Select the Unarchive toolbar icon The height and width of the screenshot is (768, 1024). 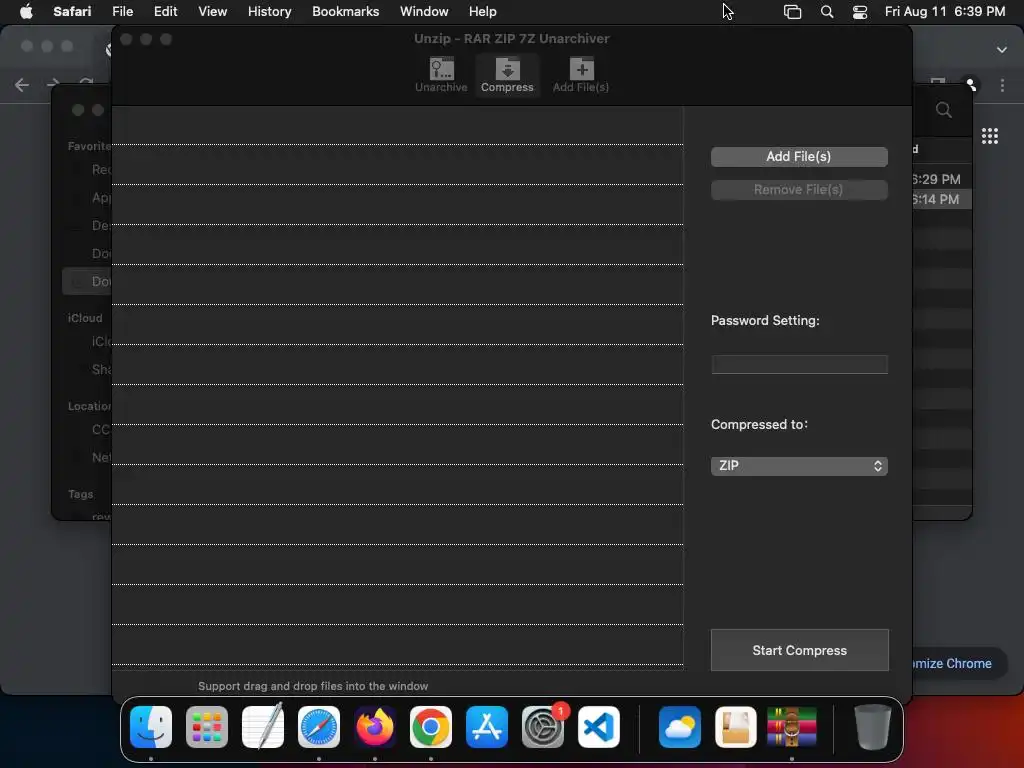pos(441,75)
